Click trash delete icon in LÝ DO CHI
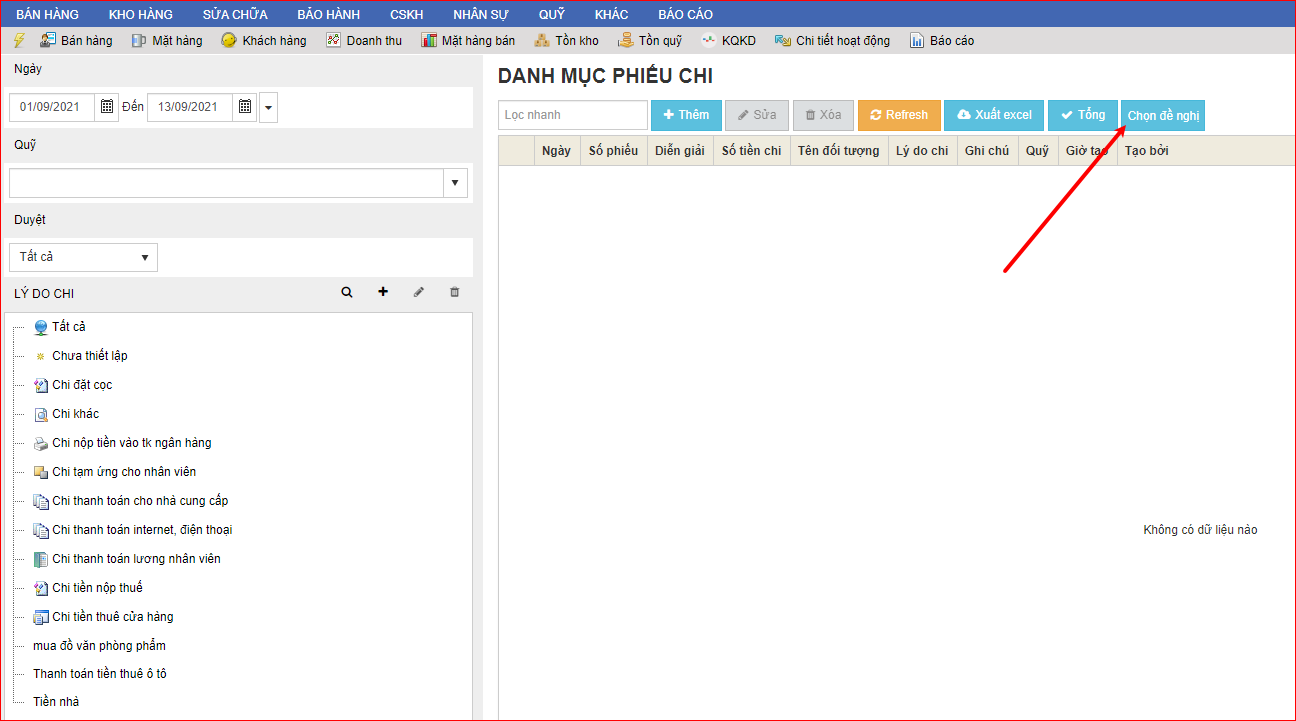Screen dimensions: 1296x721 [455, 292]
